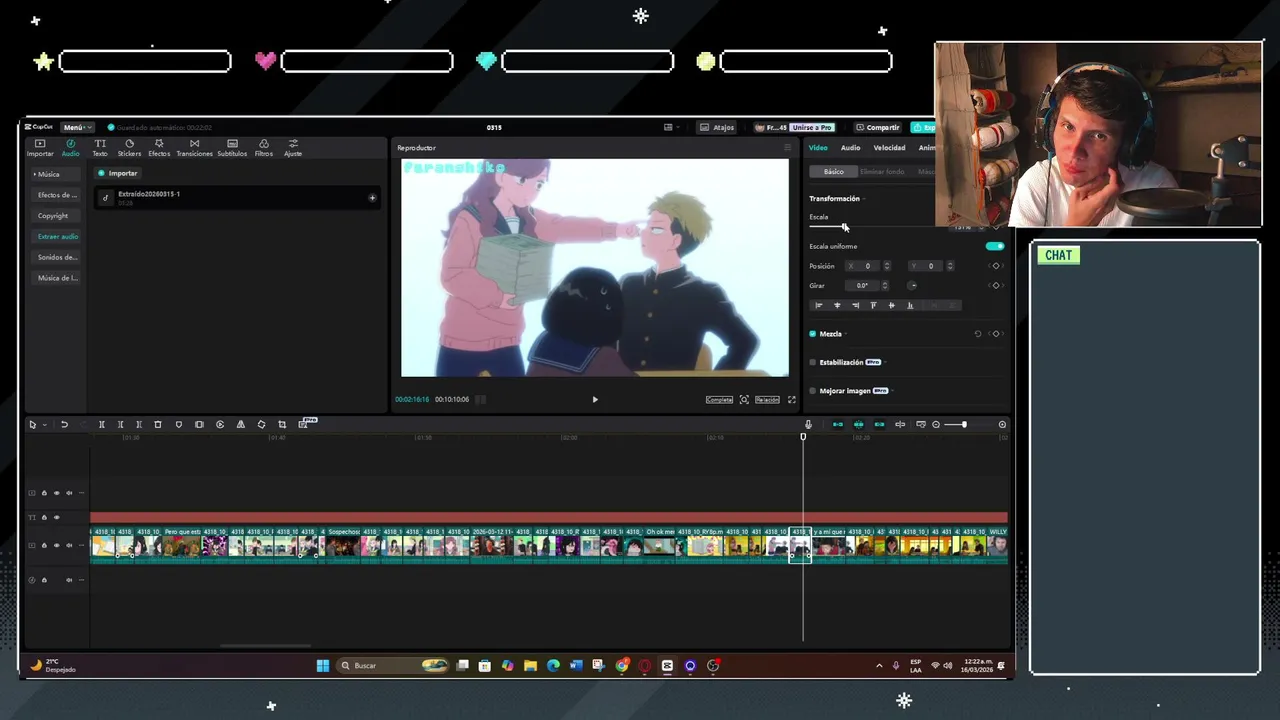Hide the main video track with eye icon

tap(56, 546)
